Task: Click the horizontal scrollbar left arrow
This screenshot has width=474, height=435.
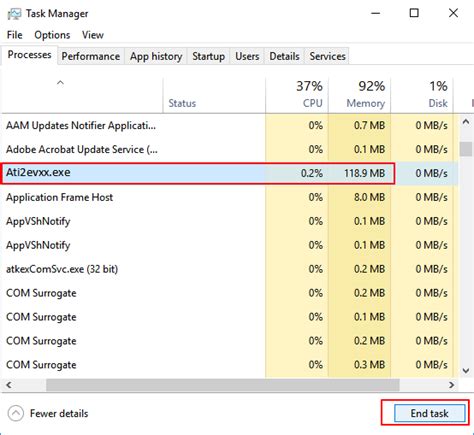Action: [9, 385]
